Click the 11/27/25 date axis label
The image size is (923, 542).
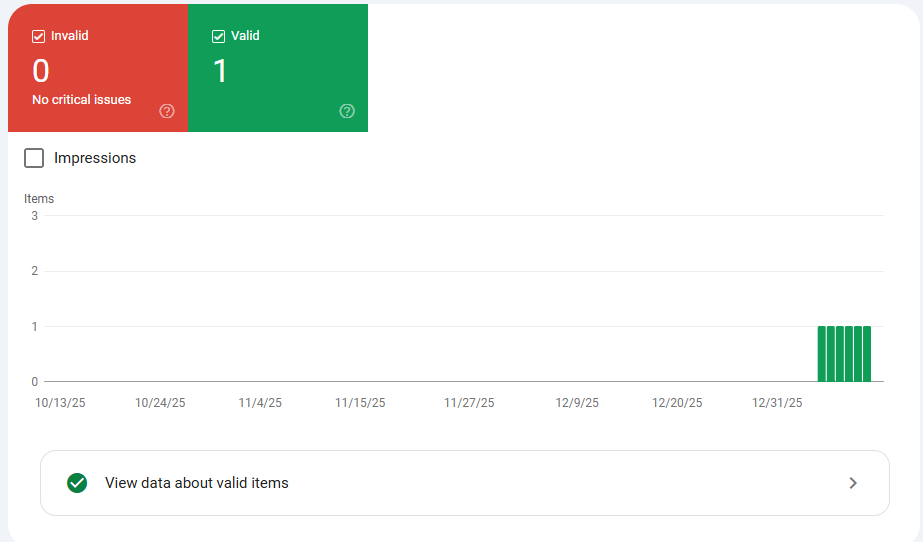click(469, 403)
